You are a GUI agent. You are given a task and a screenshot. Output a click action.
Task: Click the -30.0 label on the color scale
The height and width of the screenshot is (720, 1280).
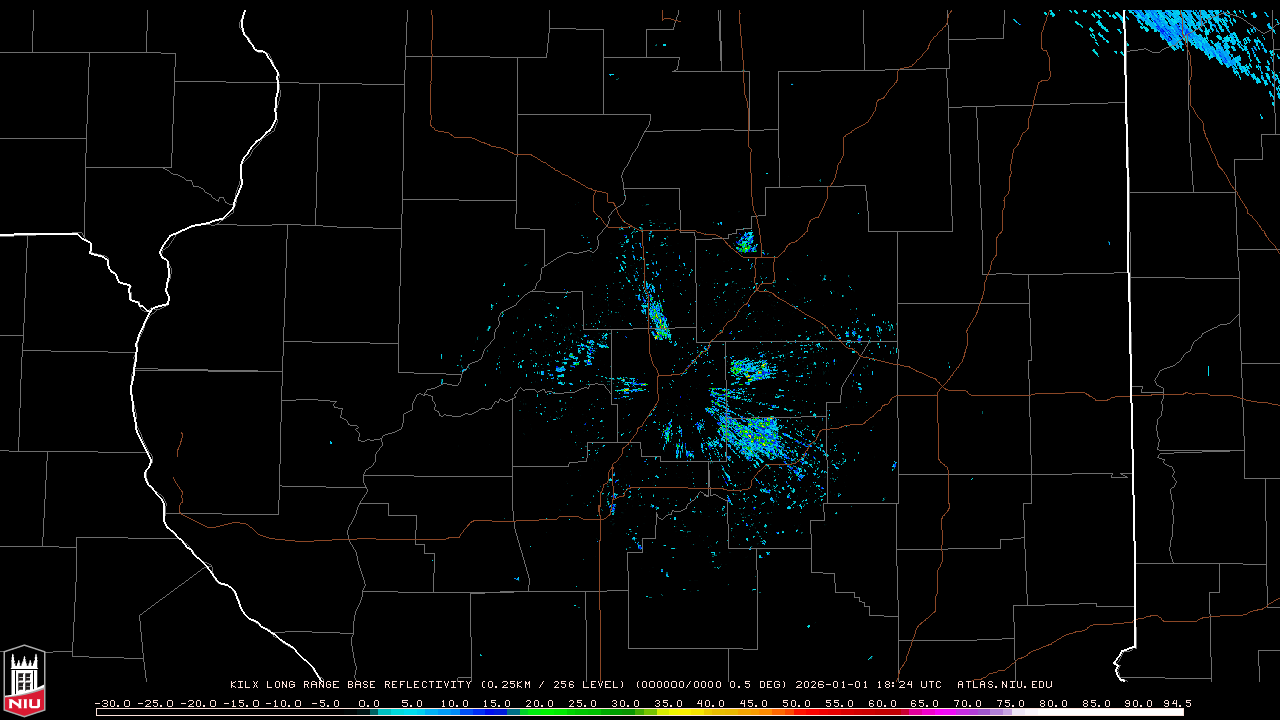112,703
